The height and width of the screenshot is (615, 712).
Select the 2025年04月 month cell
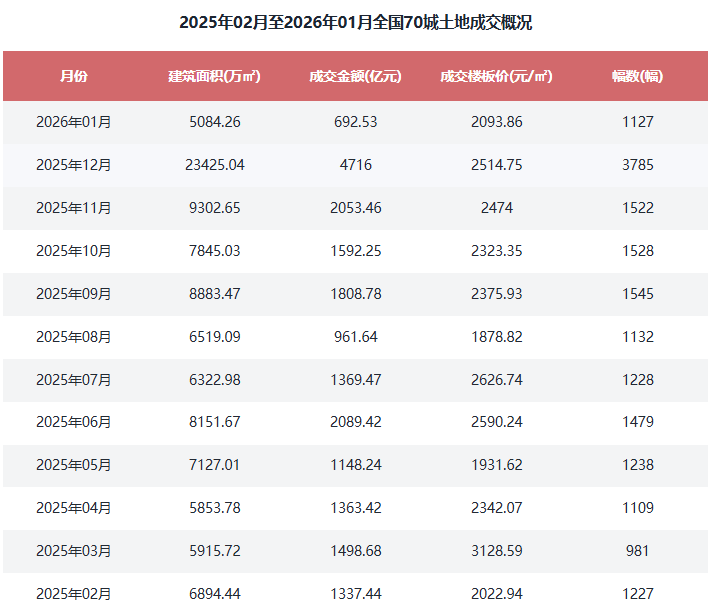73,508
